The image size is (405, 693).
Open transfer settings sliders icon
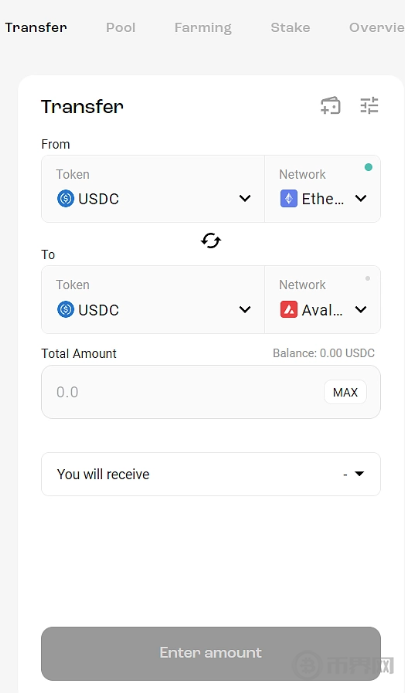click(369, 106)
